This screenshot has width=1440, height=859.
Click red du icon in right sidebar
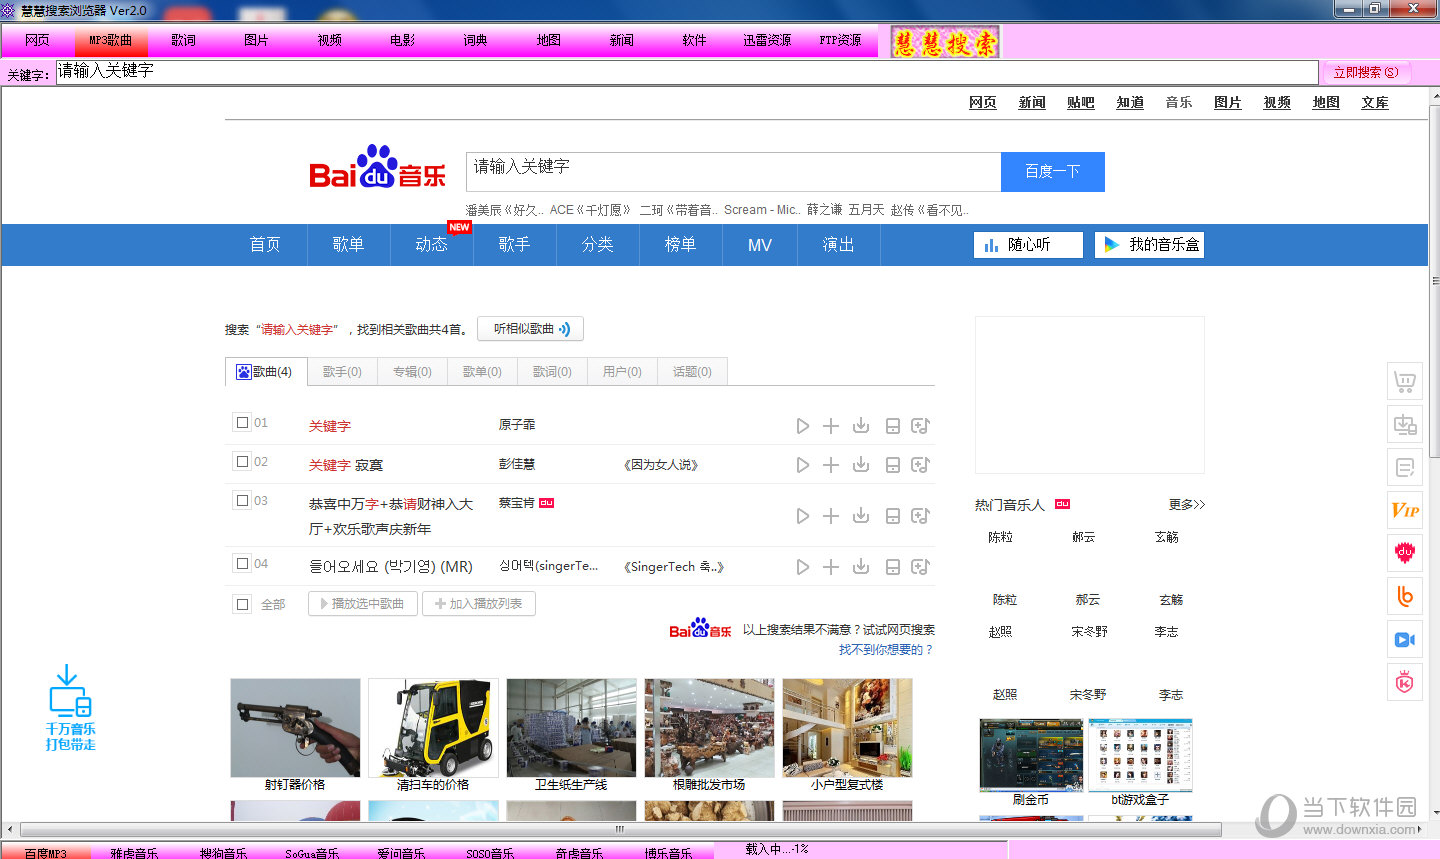pyautogui.click(x=1405, y=553)
